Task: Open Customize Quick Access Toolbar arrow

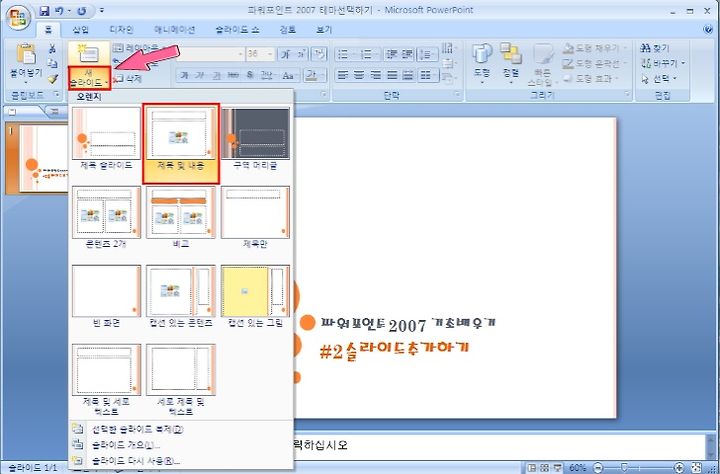Action: (102, 10)
